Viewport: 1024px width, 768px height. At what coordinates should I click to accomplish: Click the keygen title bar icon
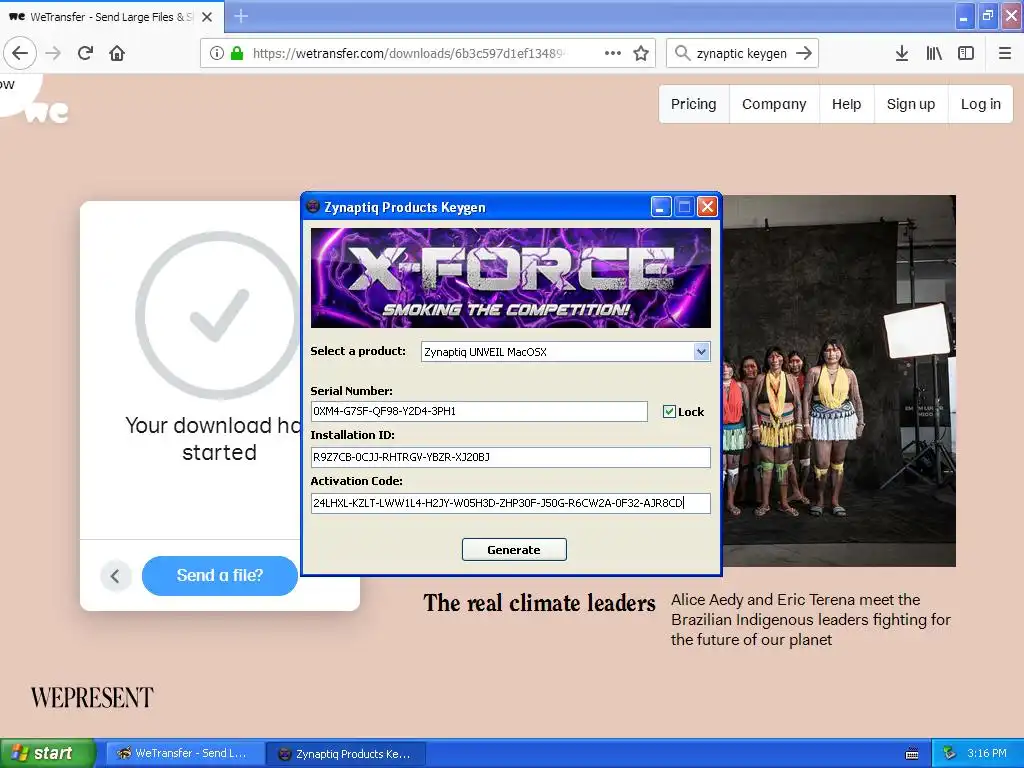pyautogui.click(x=313, y=207)
